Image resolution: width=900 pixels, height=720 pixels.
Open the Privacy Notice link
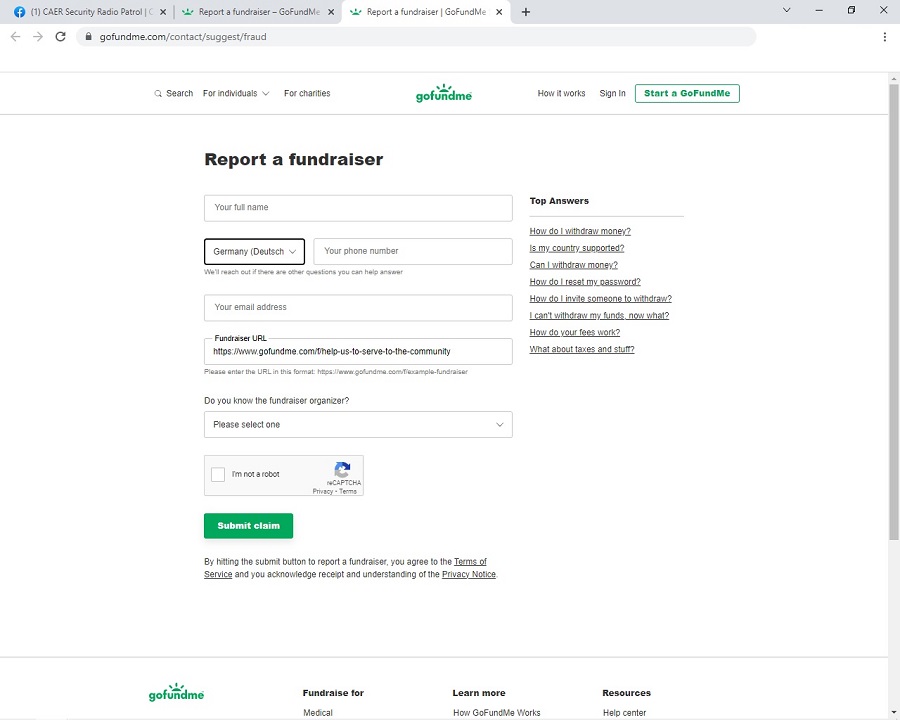[x=468, y=574]
